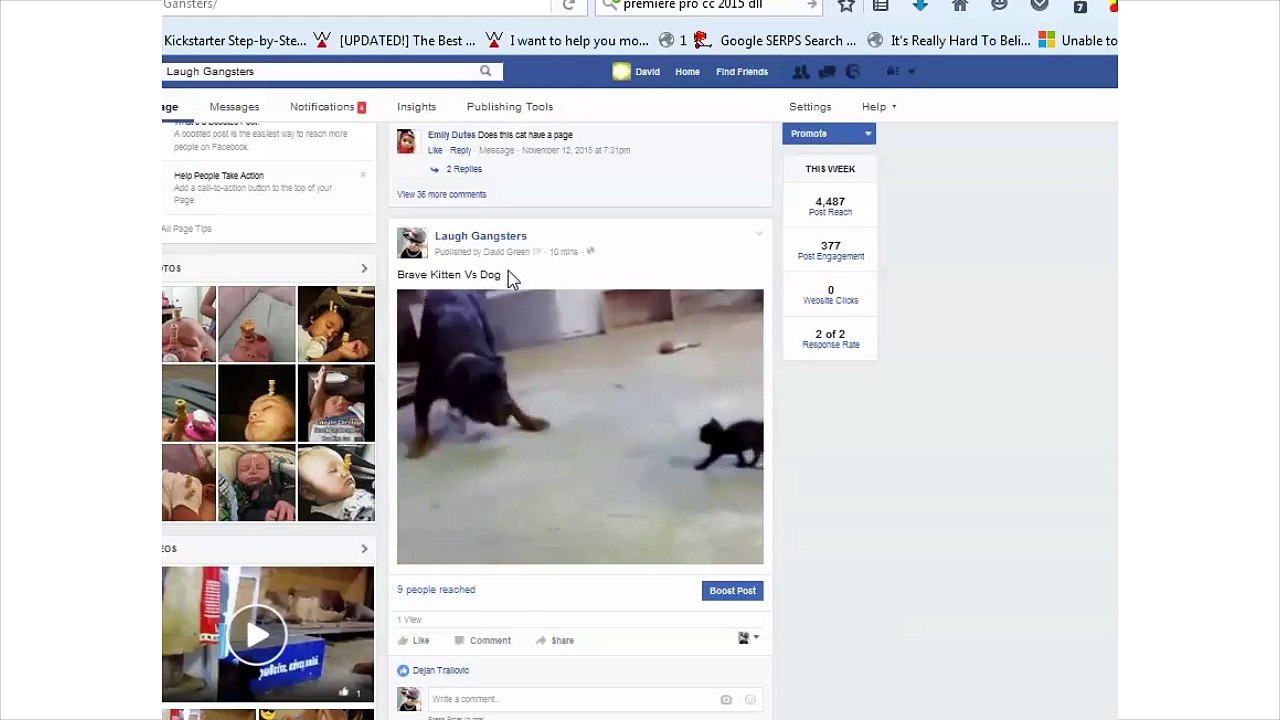The height and width of the screenshot is (720, 1280).
Task: Click the David profile picture icon
Action: (x=621, y=71)
